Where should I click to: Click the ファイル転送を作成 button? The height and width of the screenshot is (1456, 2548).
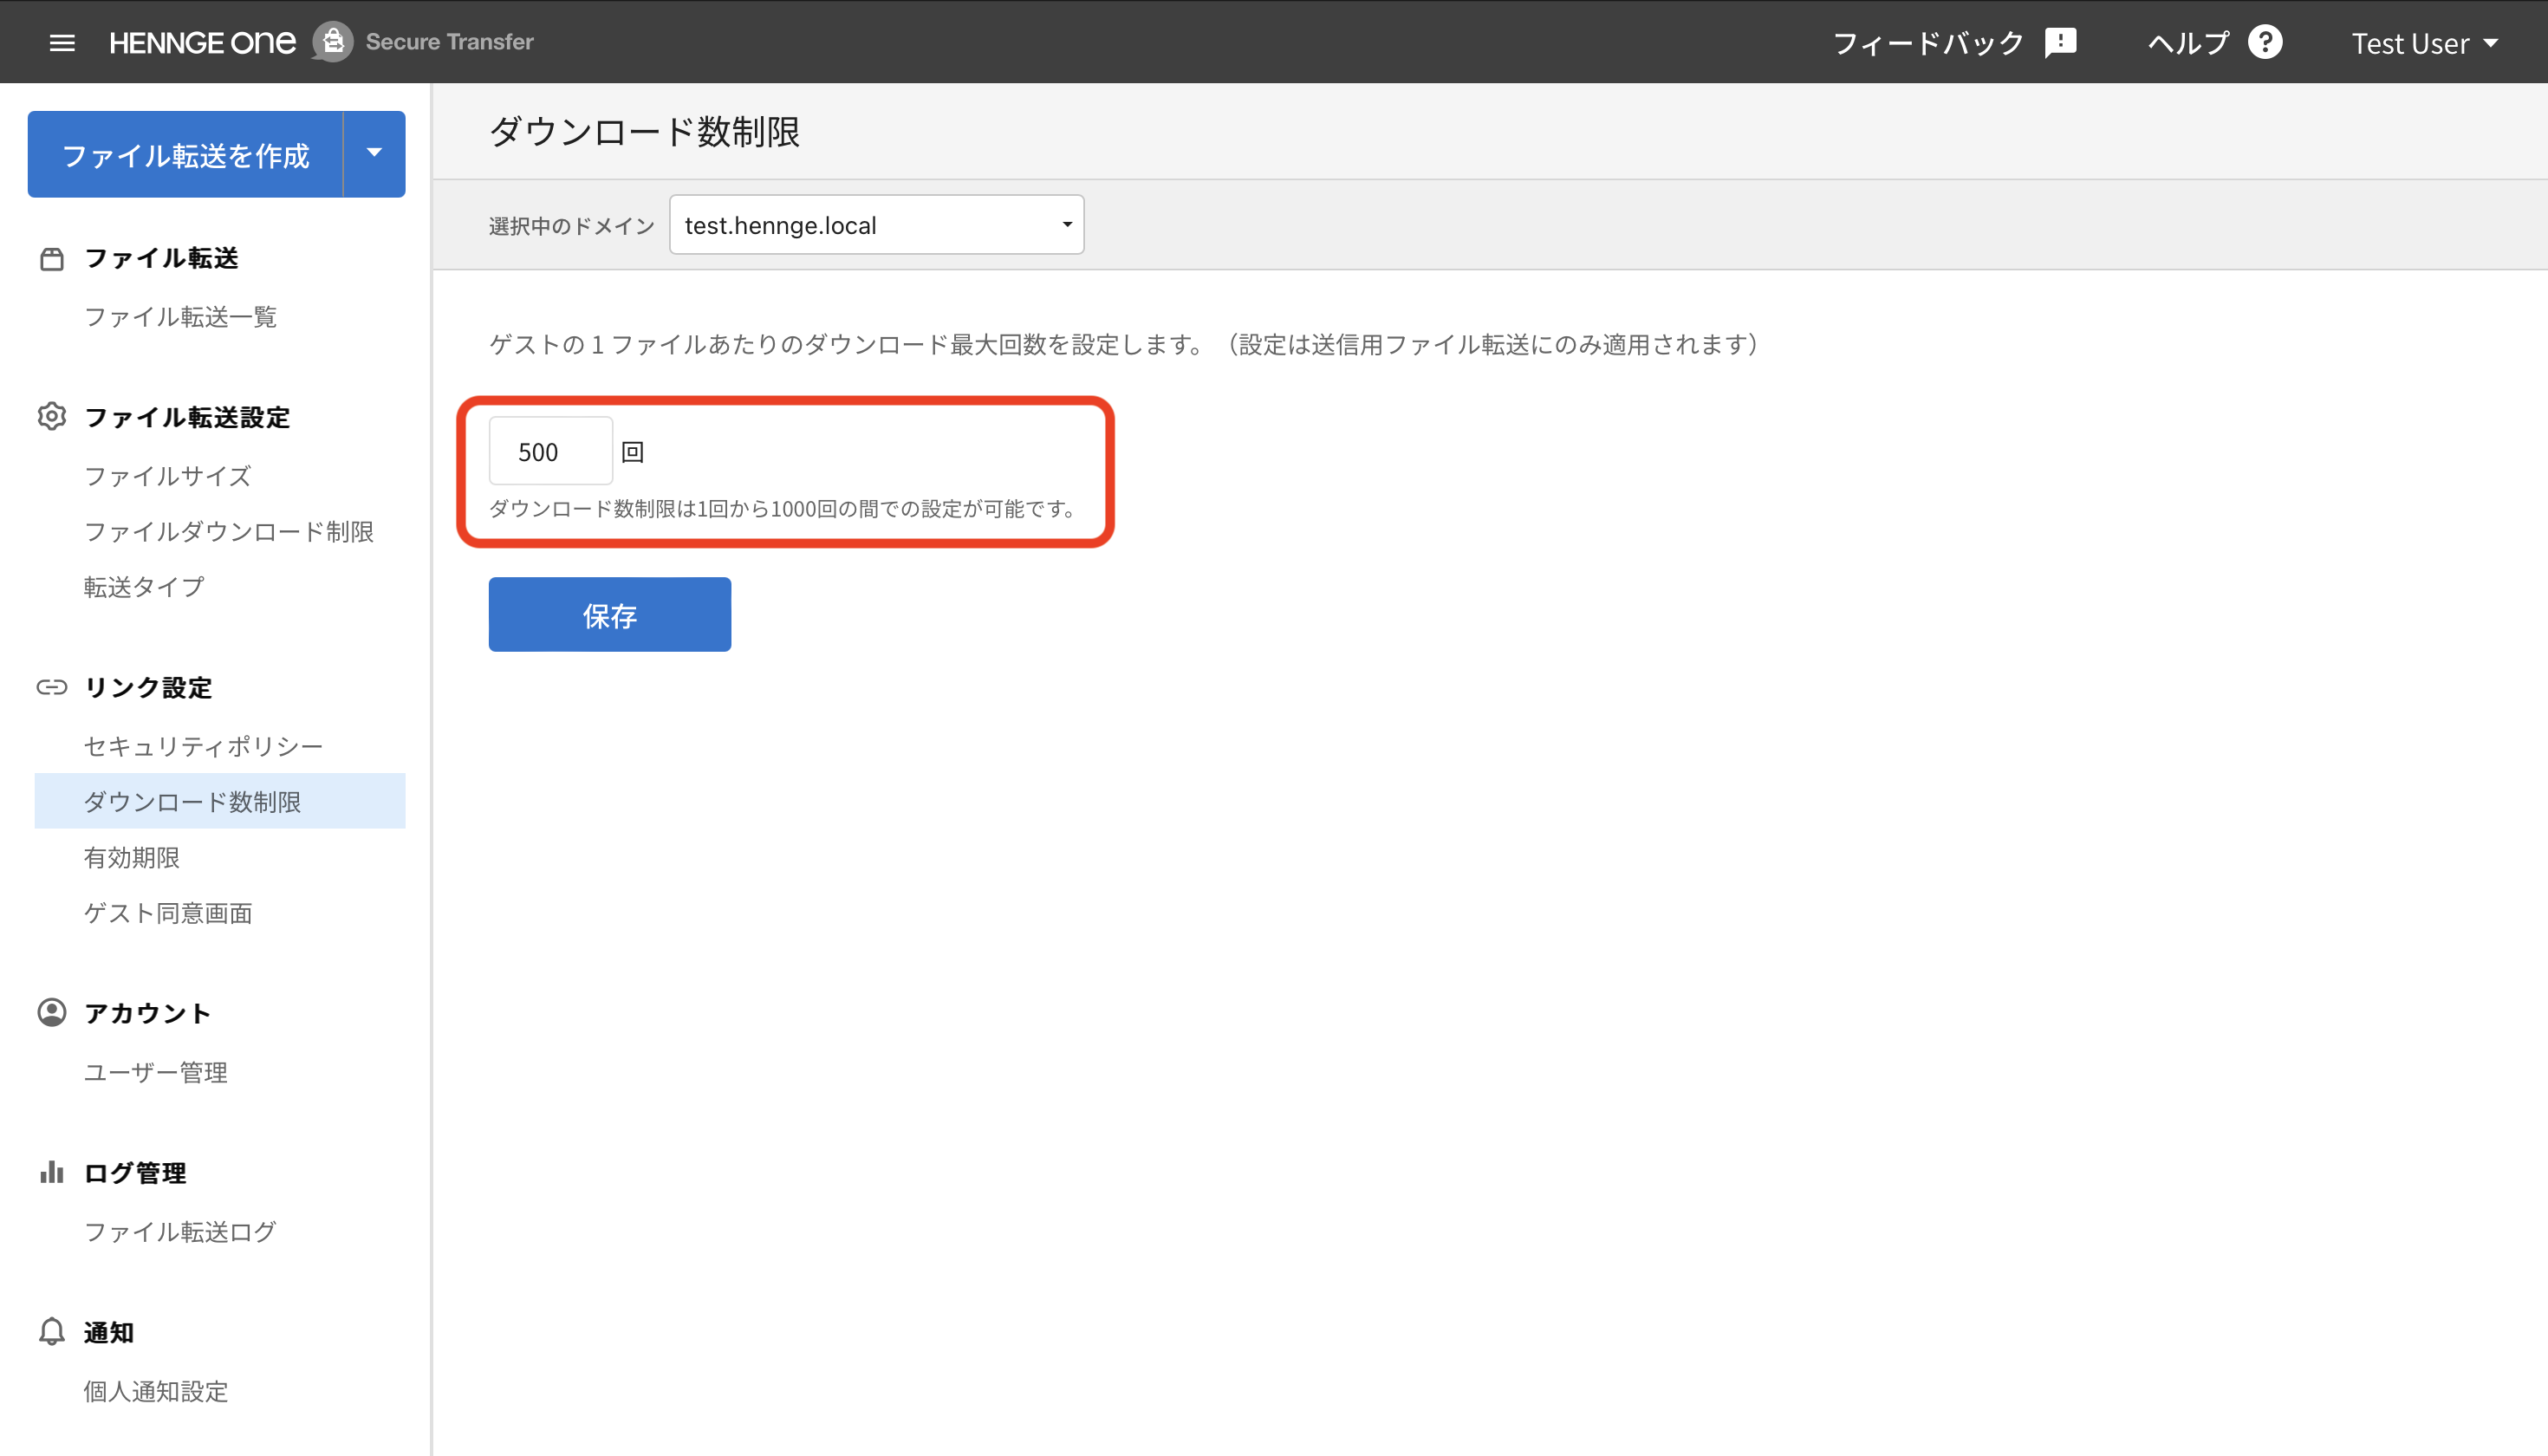pyautogui.click(x=186, y=154)
